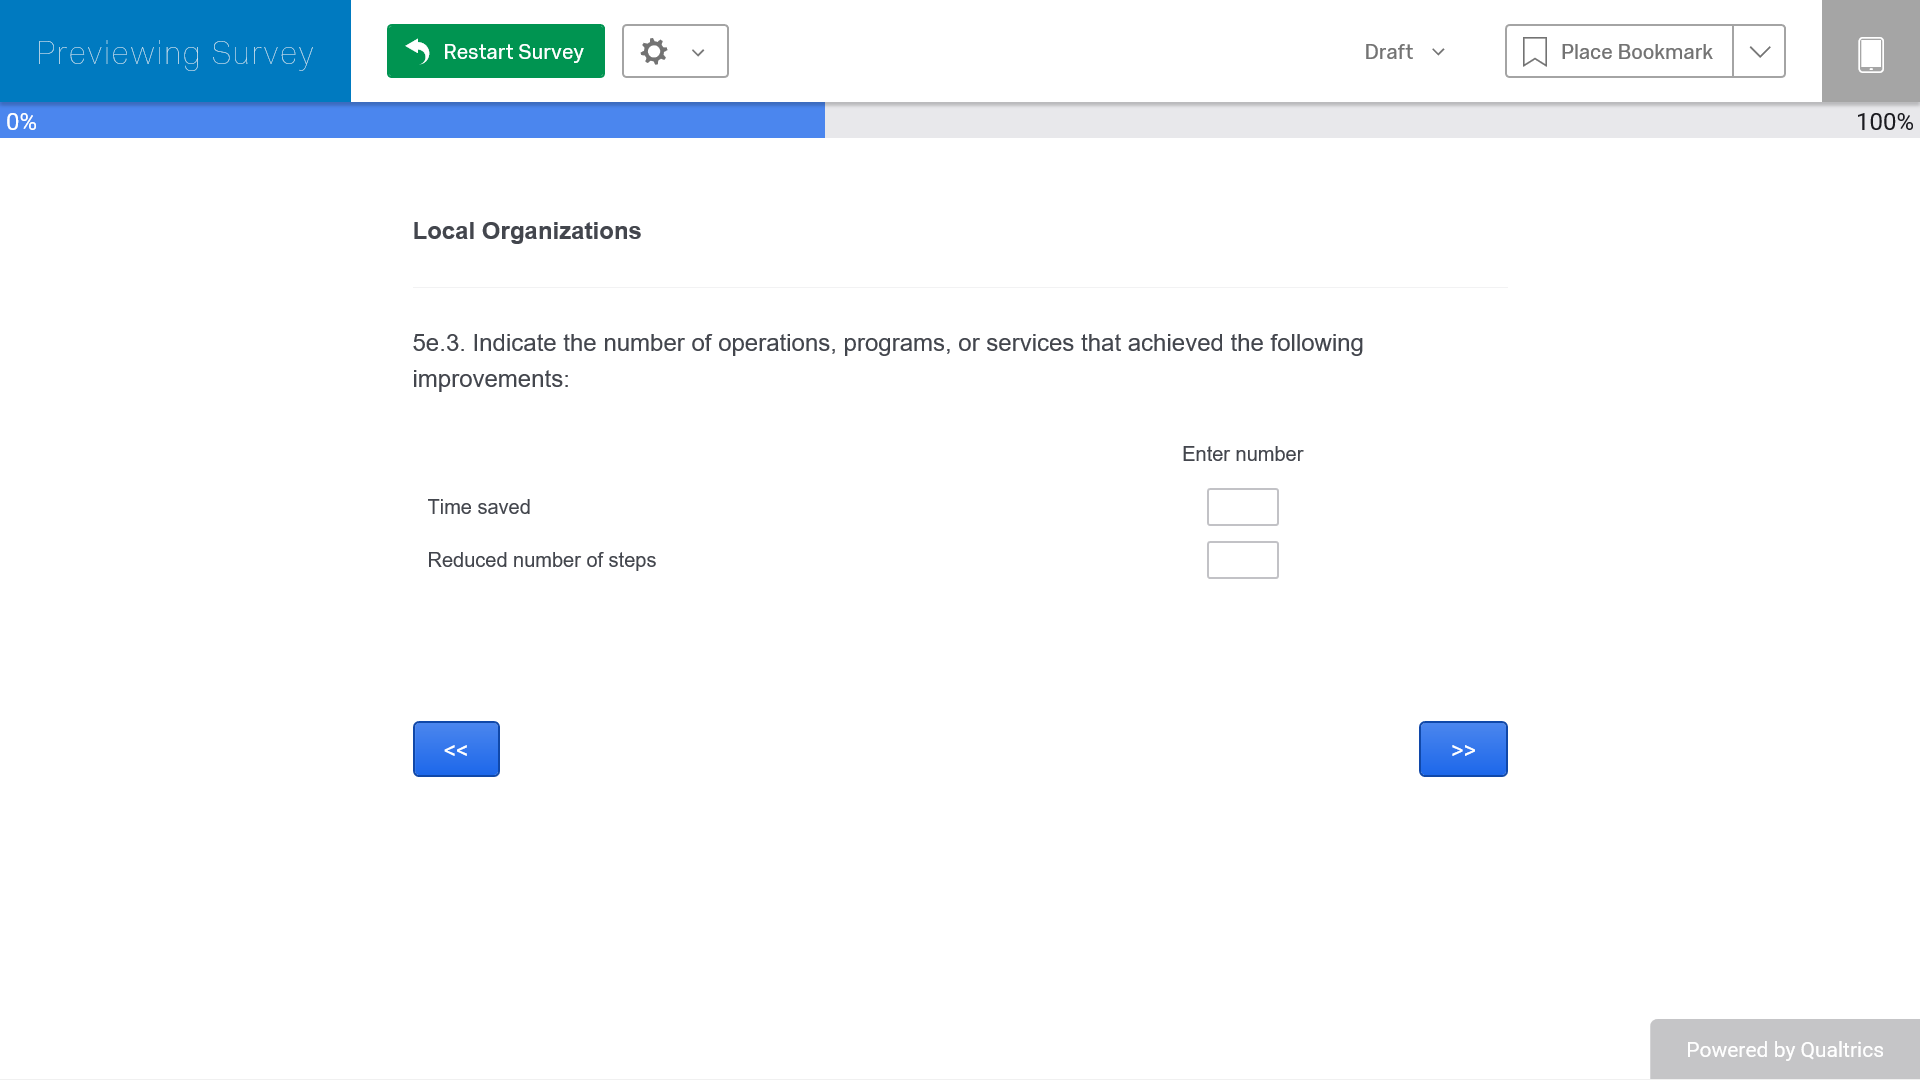Click the Reduced number of steps field

[x=1242, y=560]
